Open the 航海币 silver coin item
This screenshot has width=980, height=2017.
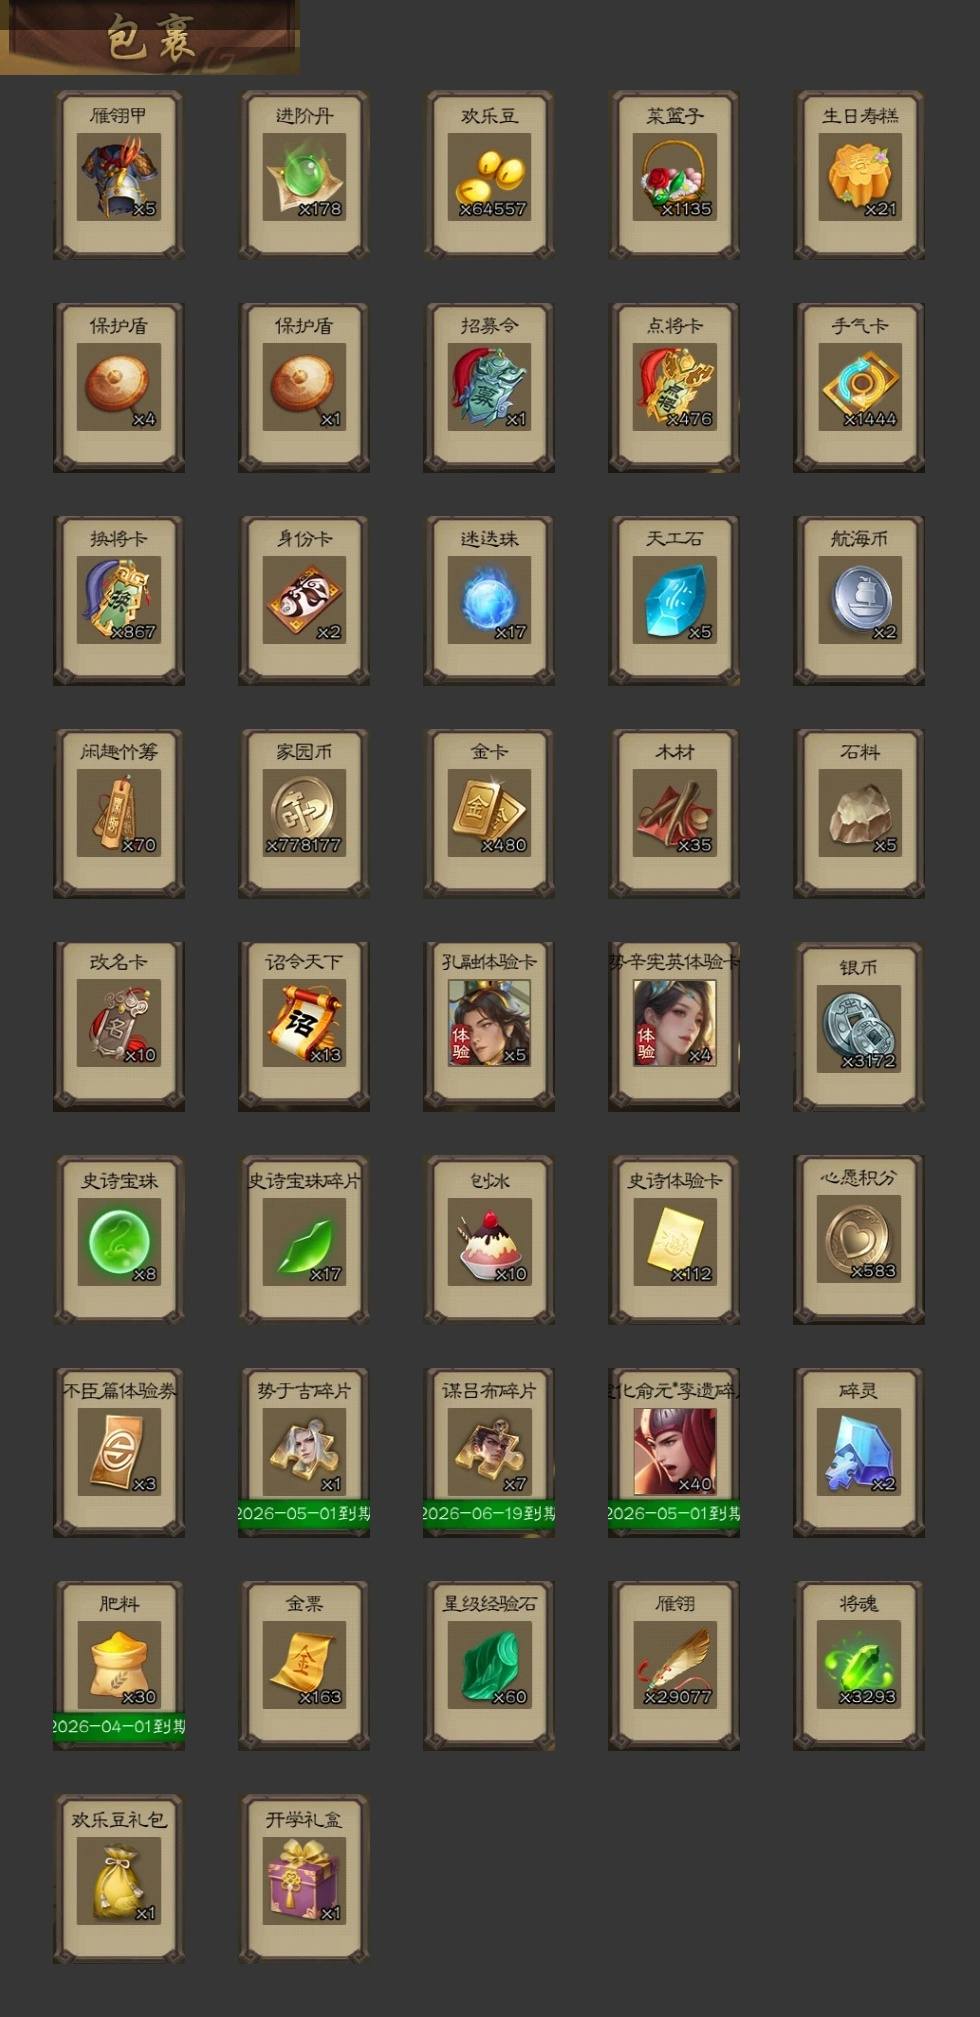[x=859, y=600]
